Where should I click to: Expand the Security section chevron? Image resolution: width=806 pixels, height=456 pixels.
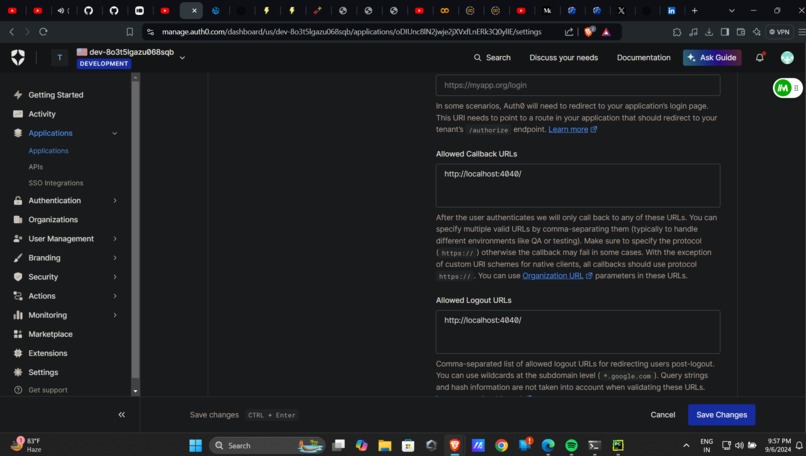click(115, 277)
